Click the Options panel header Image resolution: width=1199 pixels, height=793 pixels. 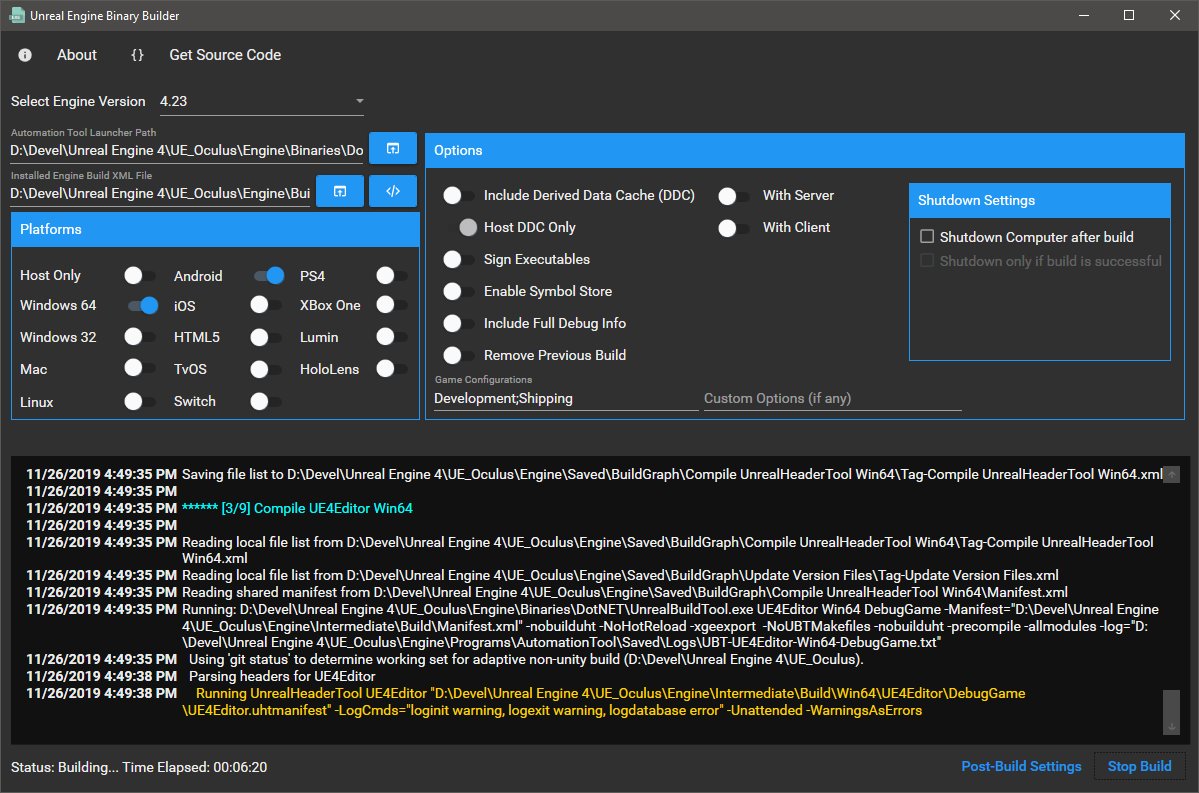coord(804,151)
